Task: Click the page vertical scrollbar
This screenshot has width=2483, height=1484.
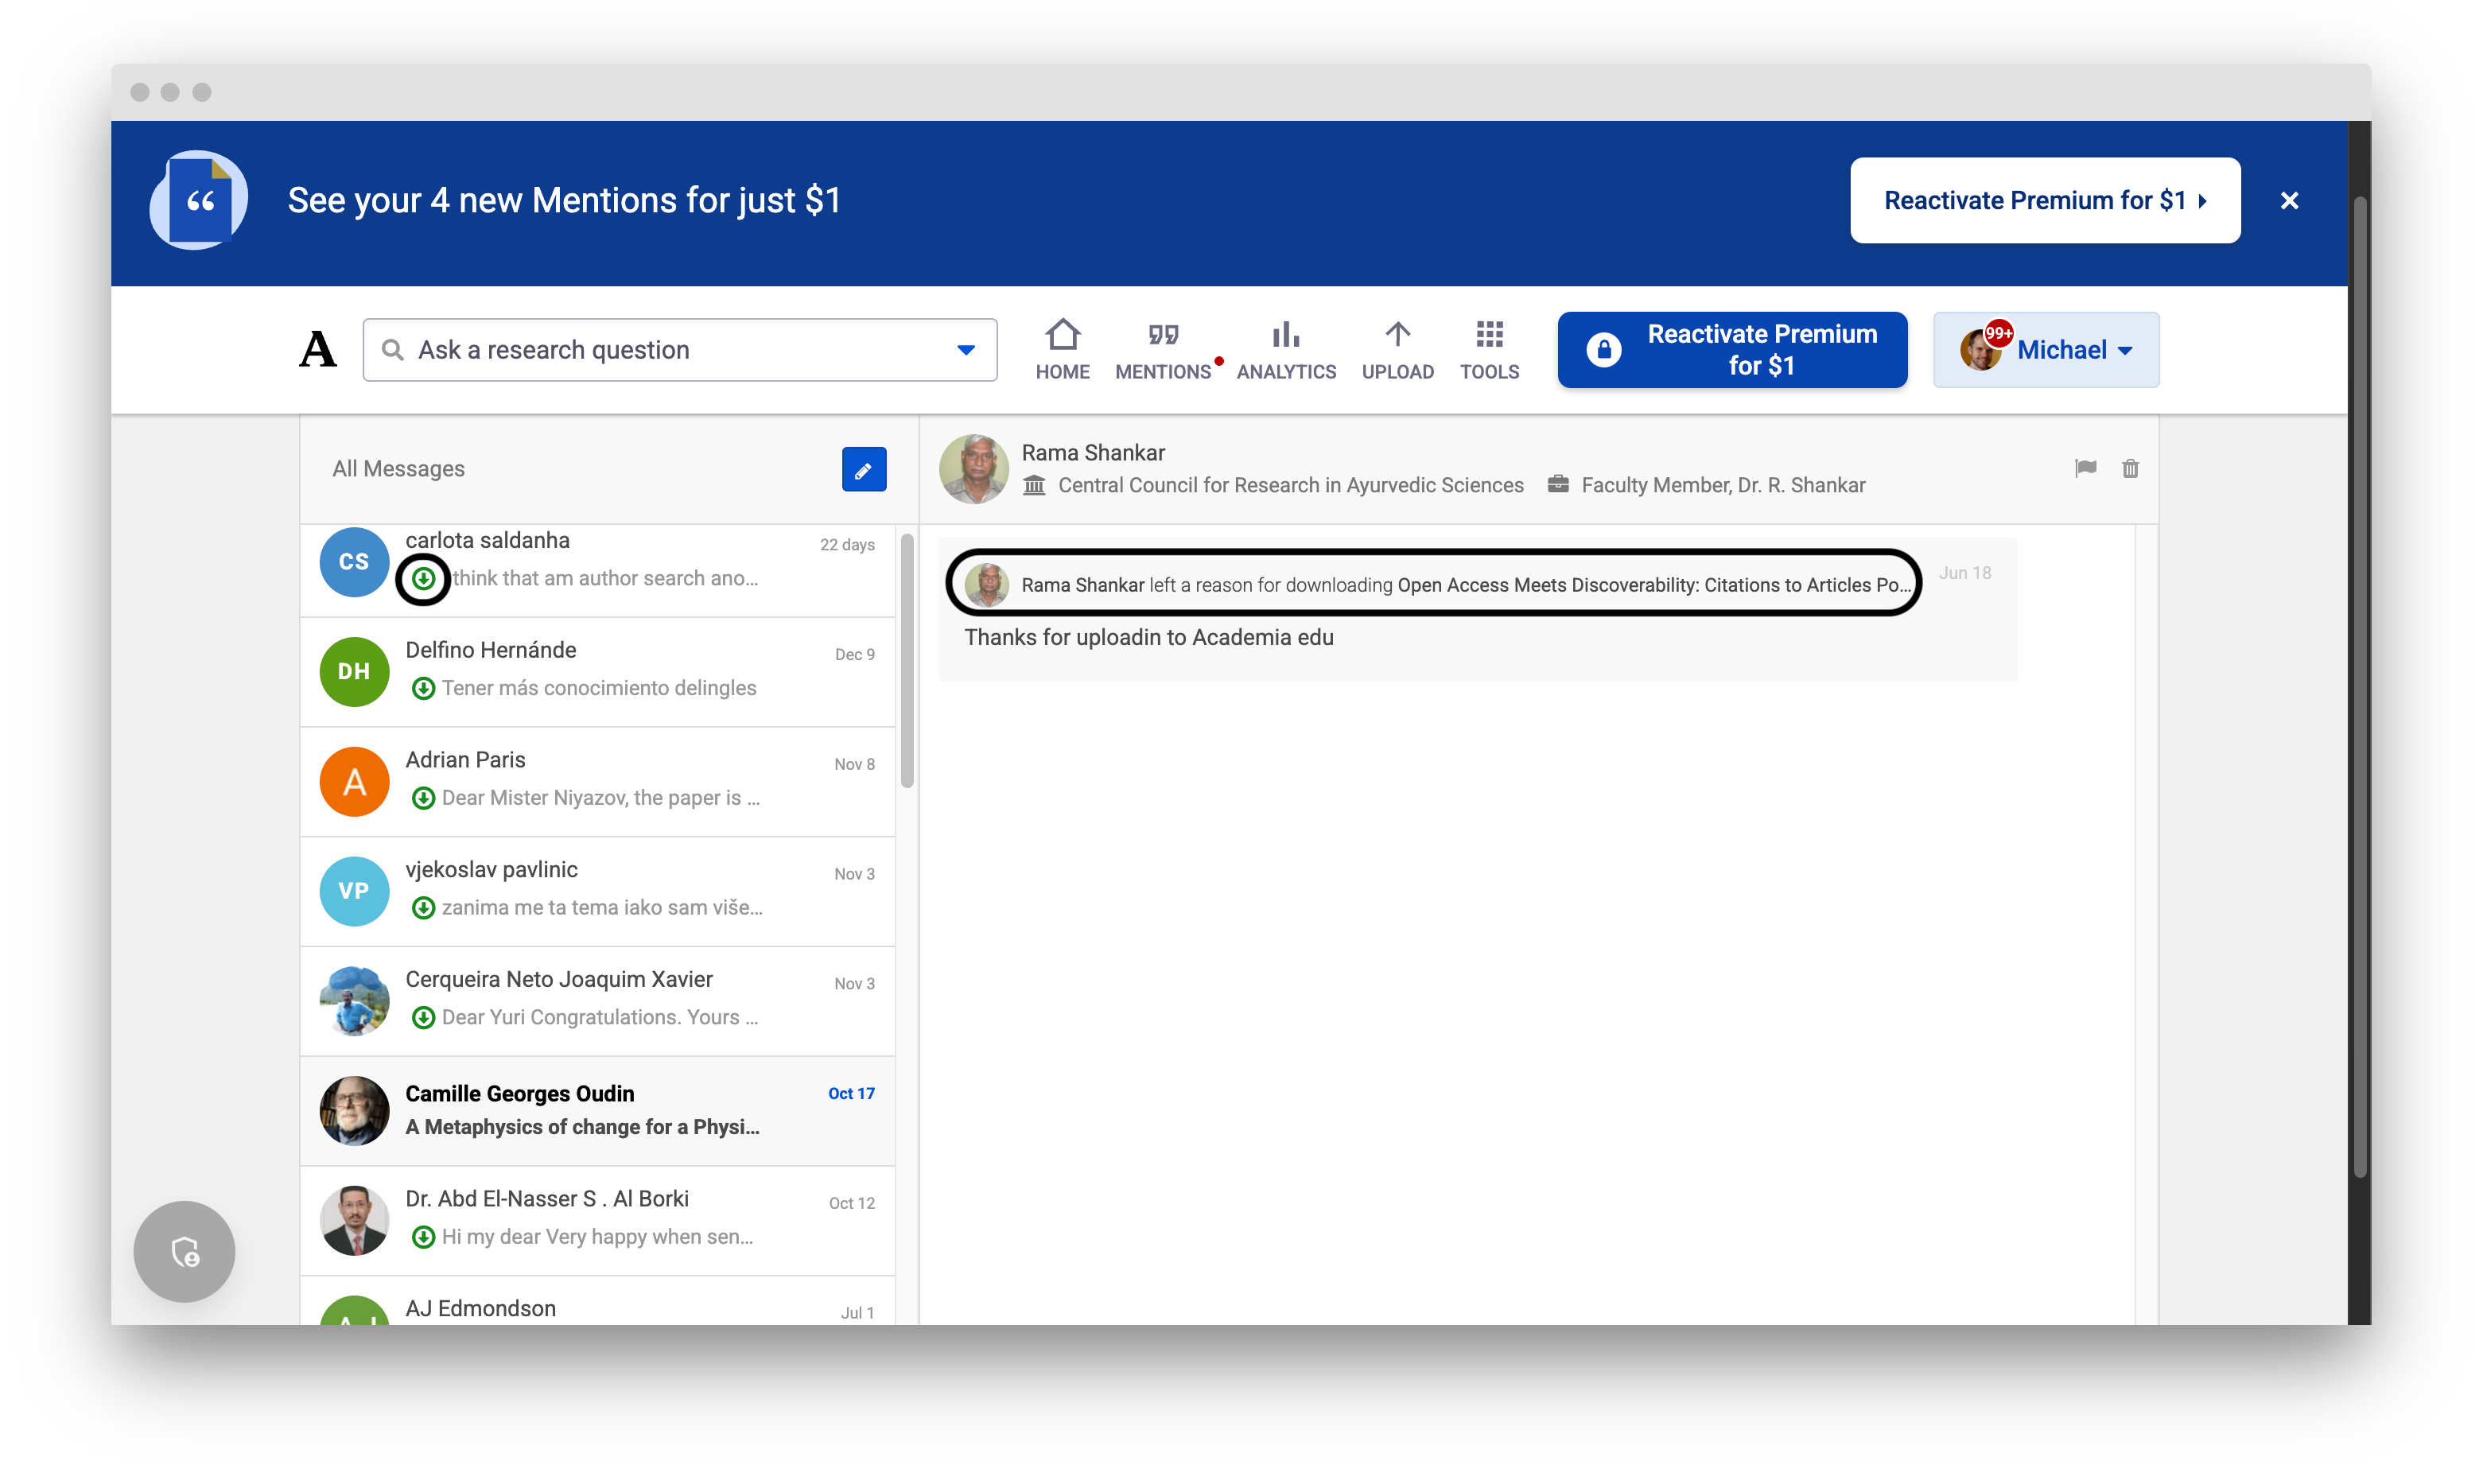Action: tap(2360, 687)
